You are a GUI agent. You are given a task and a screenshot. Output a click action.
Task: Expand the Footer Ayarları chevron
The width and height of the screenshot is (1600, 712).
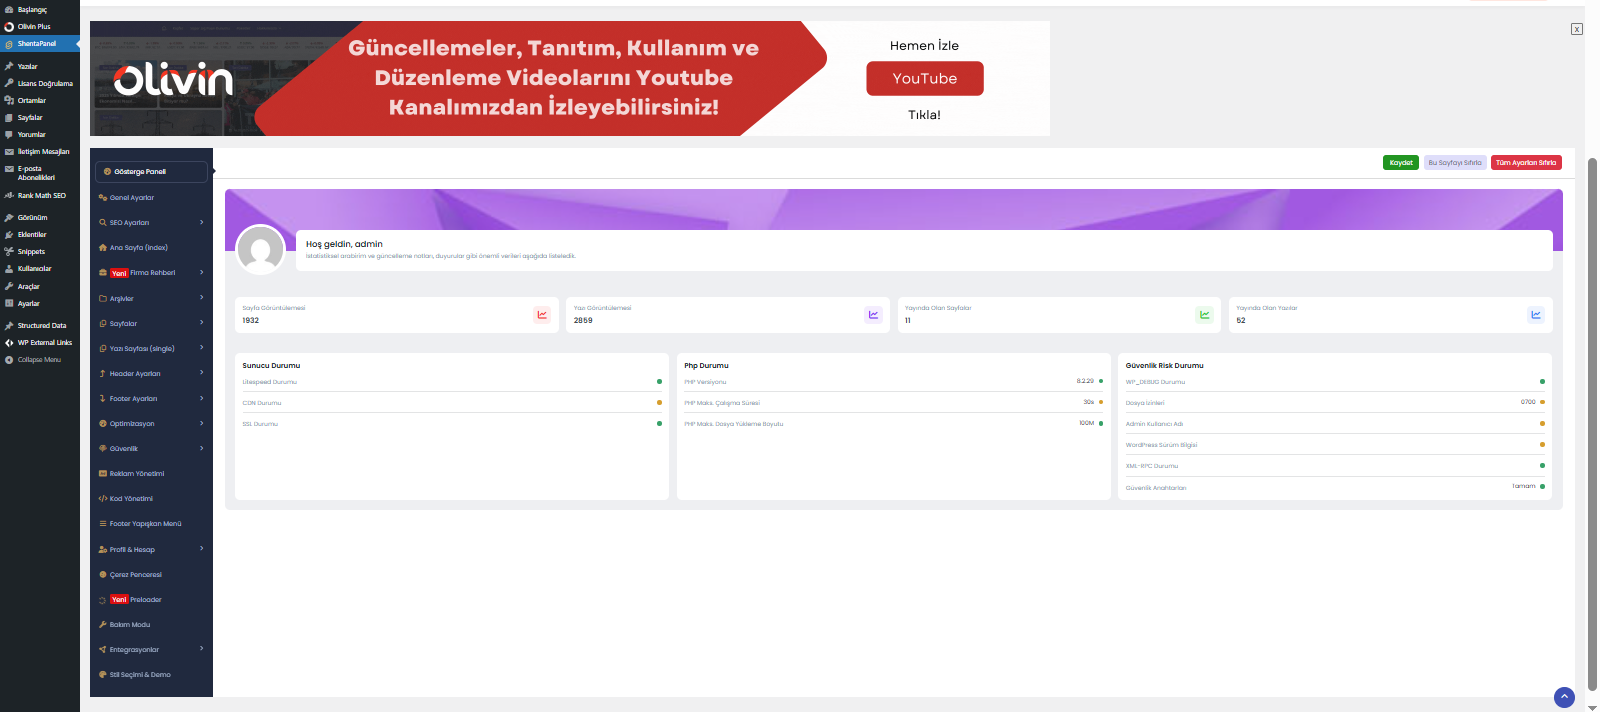[x=202, y=398]
